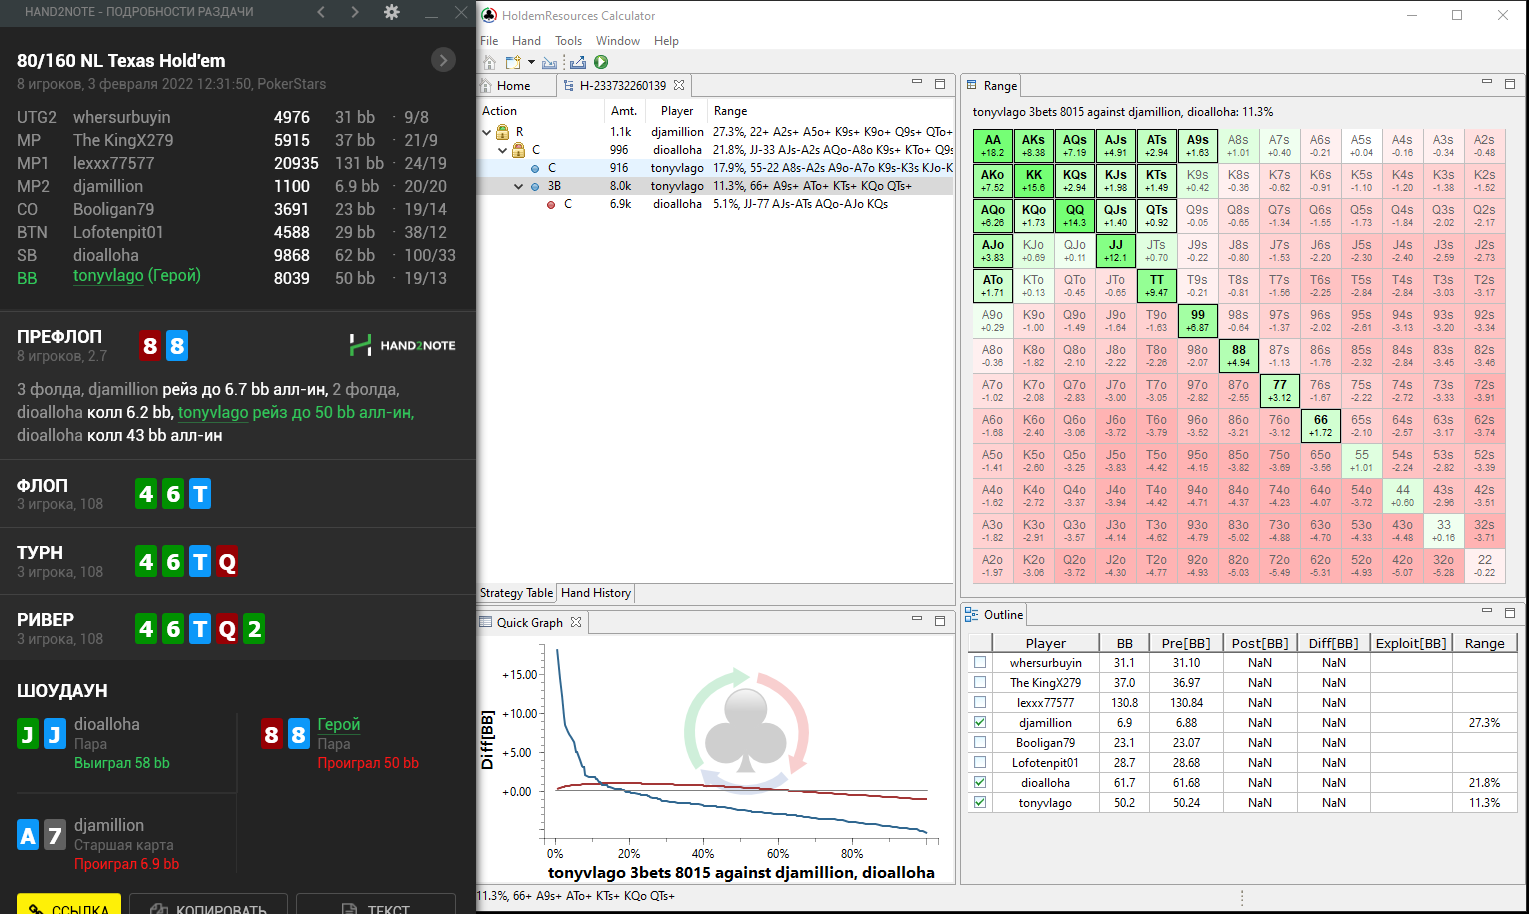The height and width of the screenshot is (914, 1529).
Task: Maximize the Quick Graph panel
Action: 940,620
